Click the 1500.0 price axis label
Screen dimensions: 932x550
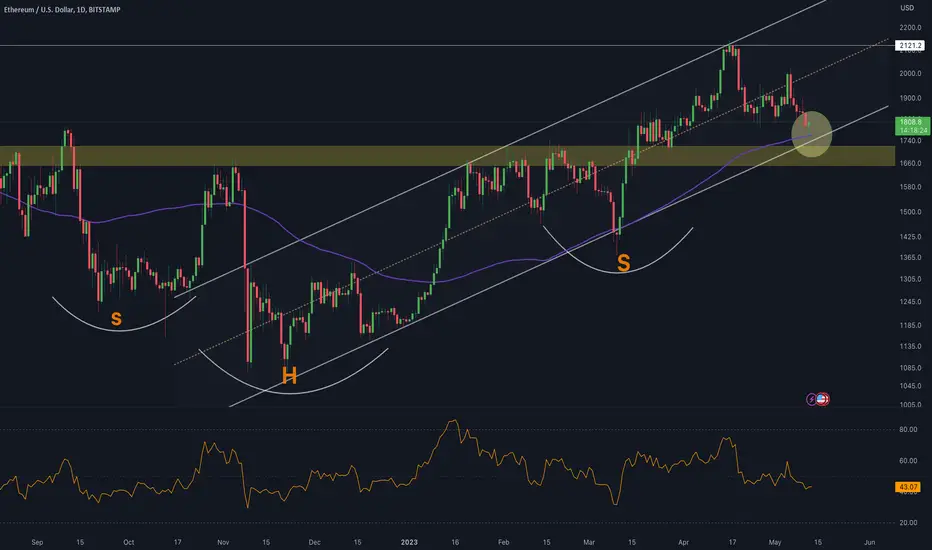click(x=910, y=212)
